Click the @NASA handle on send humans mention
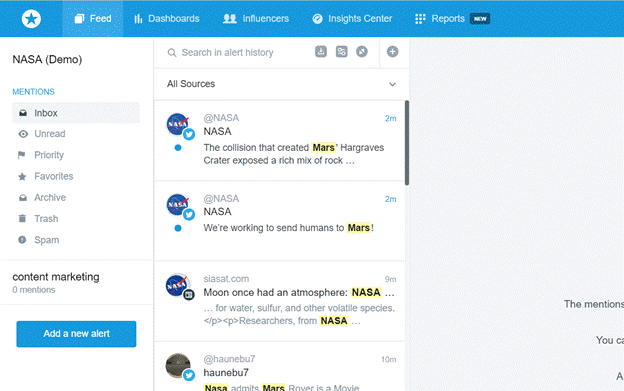624x391 pixels. point(221,199)
